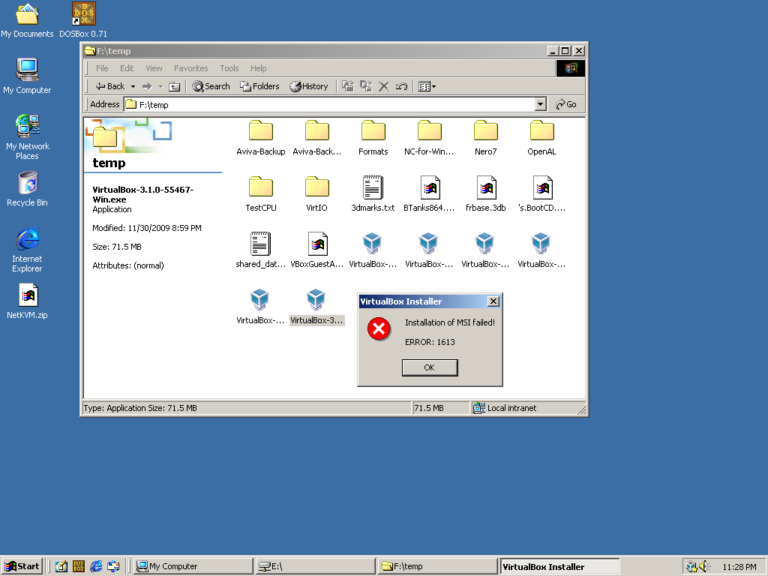This screenshot has height=576, width=768.
Task: Expand the Address bar dropdown arrow
Action: click(x=541, y=104)
